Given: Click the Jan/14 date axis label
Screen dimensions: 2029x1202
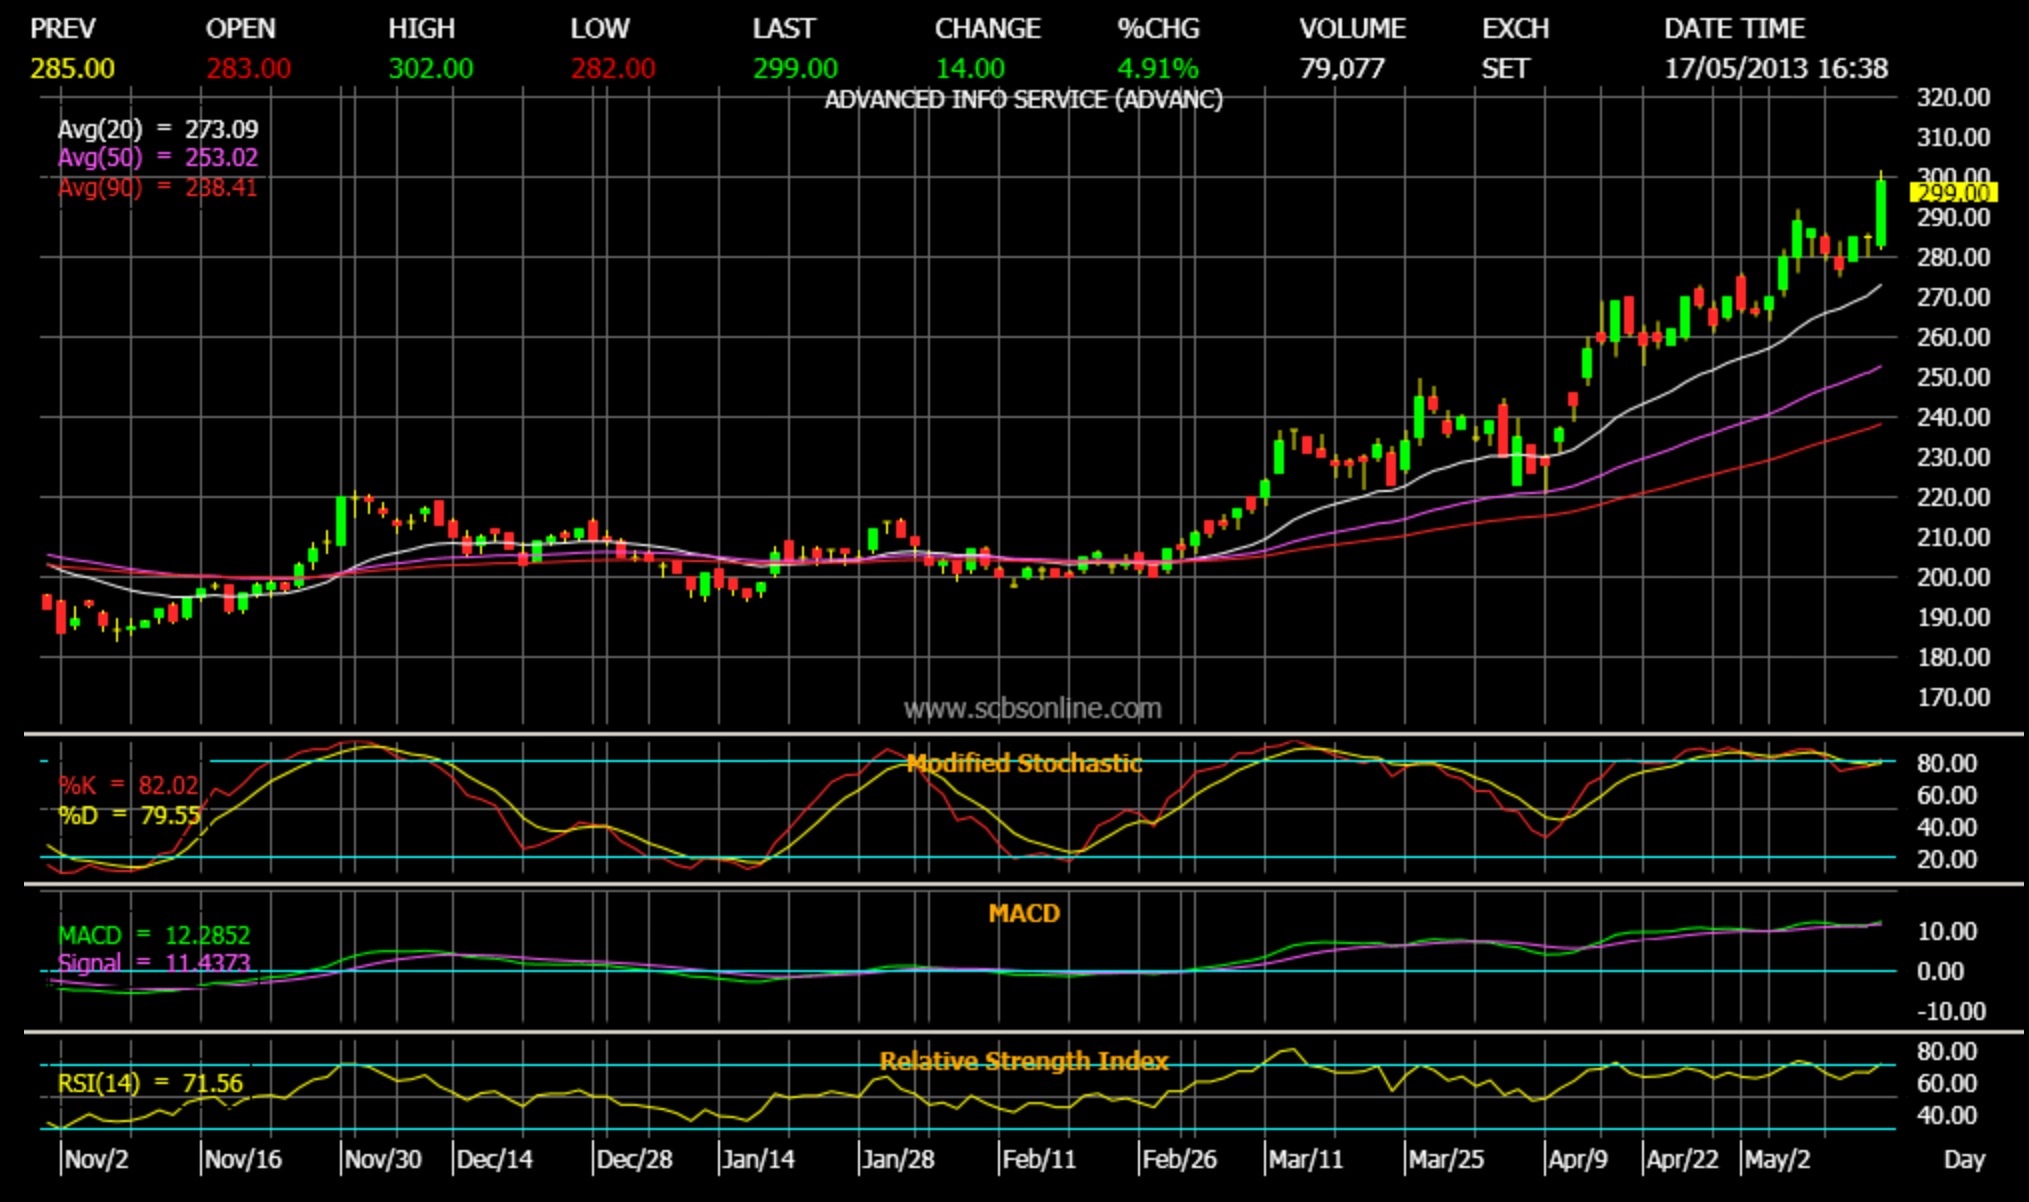Looking at the screenshot, I should (x=759, y=1160).
